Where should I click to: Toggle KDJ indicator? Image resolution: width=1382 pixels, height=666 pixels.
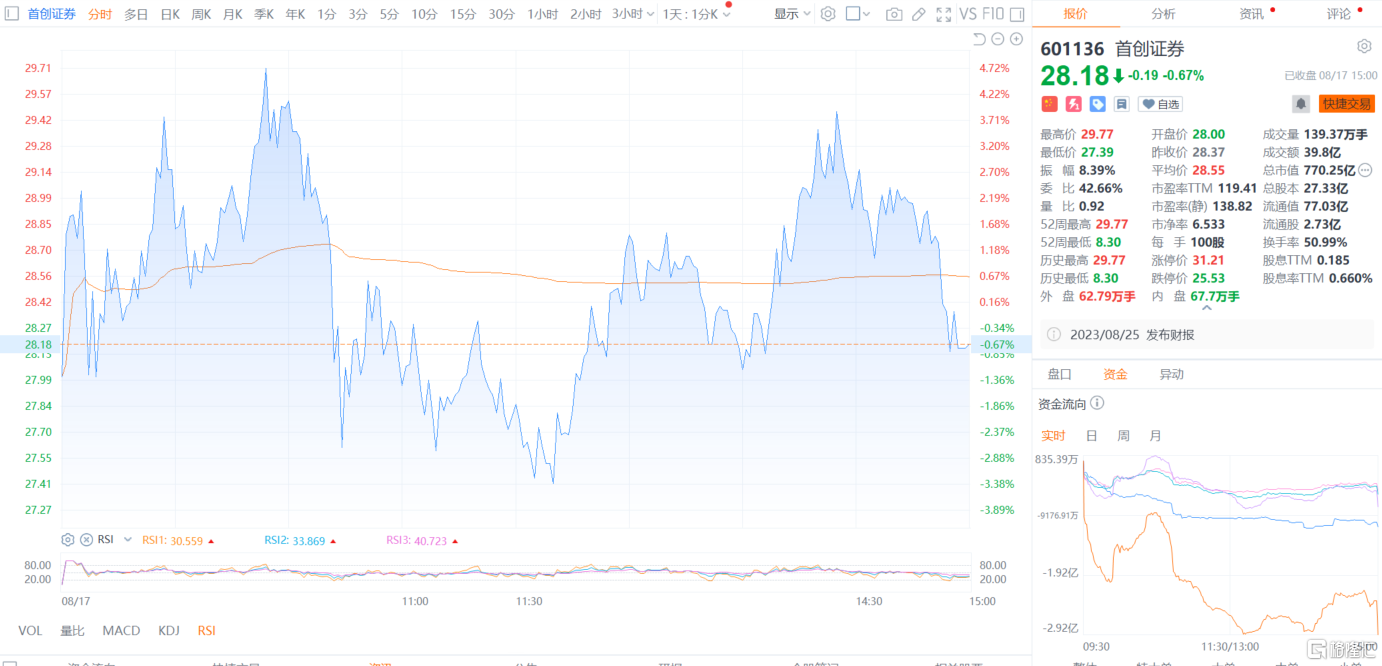169,631
